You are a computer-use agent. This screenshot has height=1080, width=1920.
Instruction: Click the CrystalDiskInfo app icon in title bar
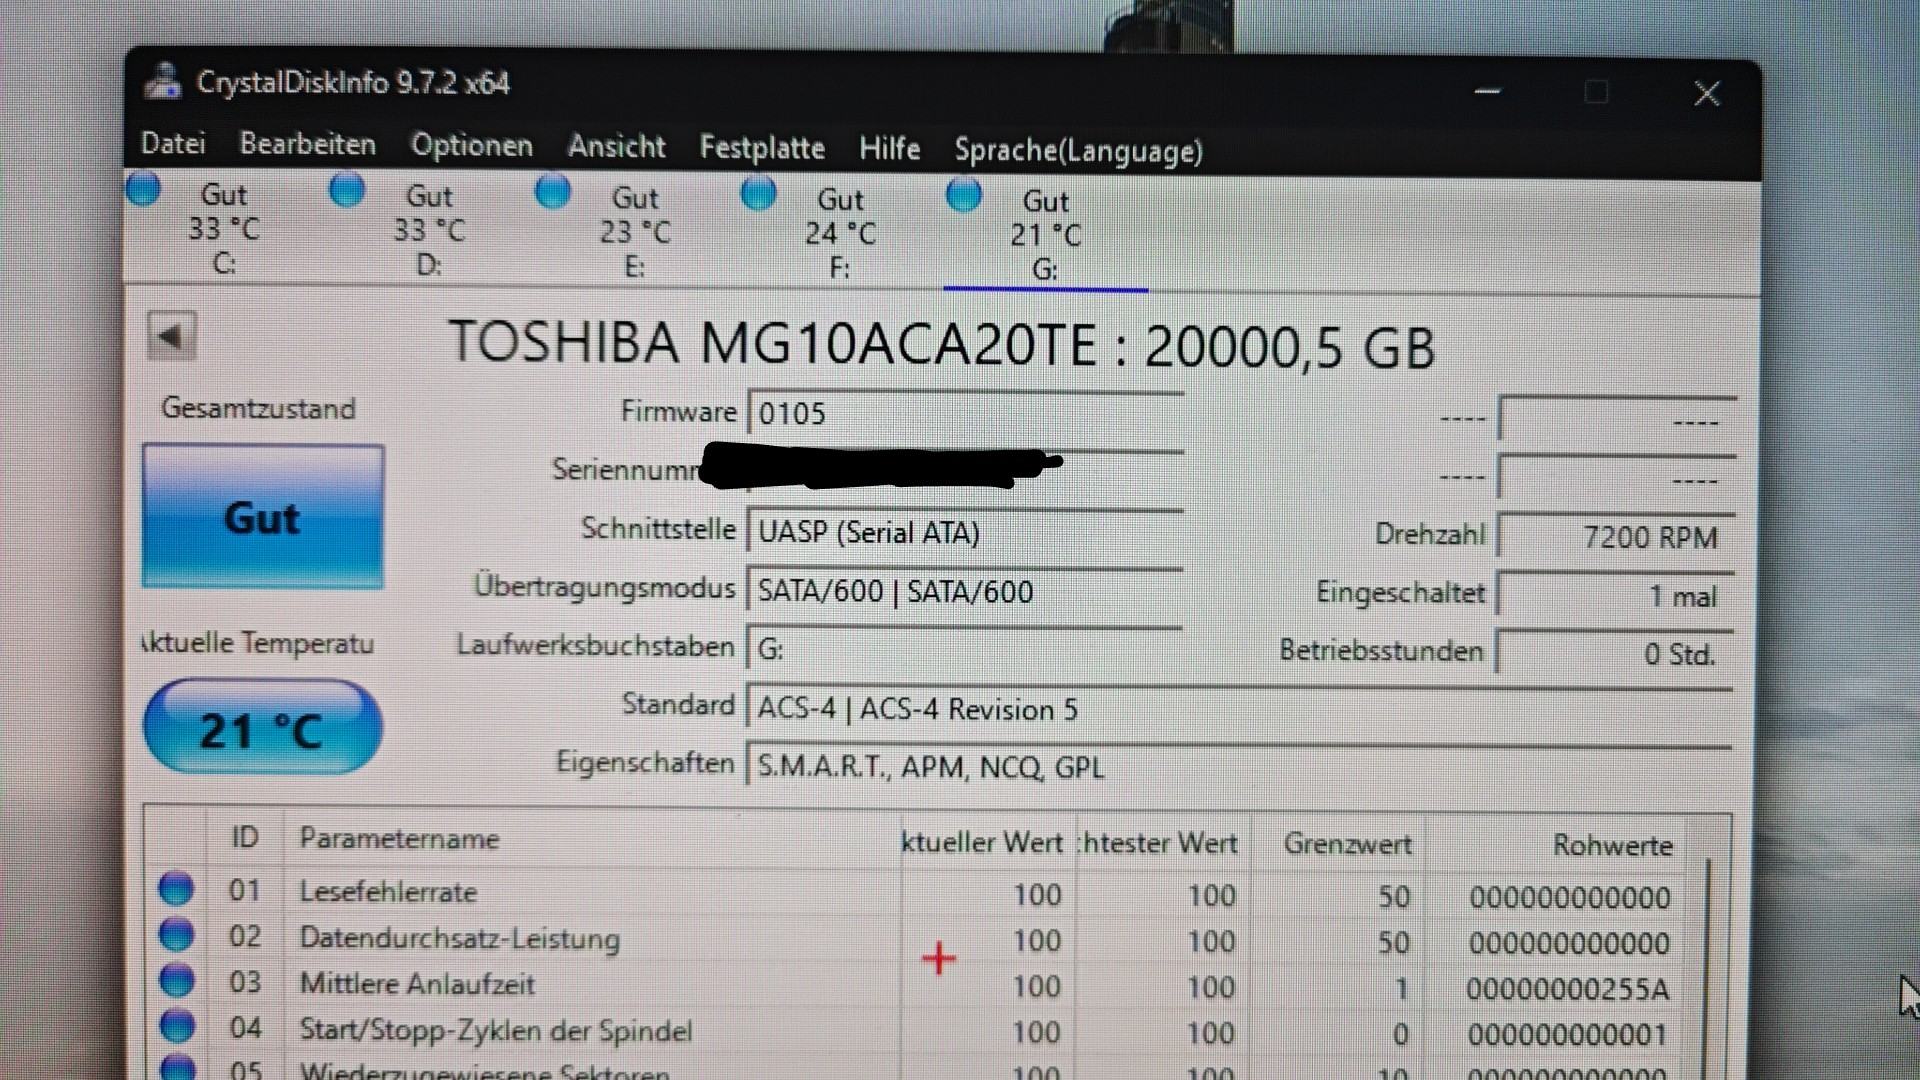[162, 81]
